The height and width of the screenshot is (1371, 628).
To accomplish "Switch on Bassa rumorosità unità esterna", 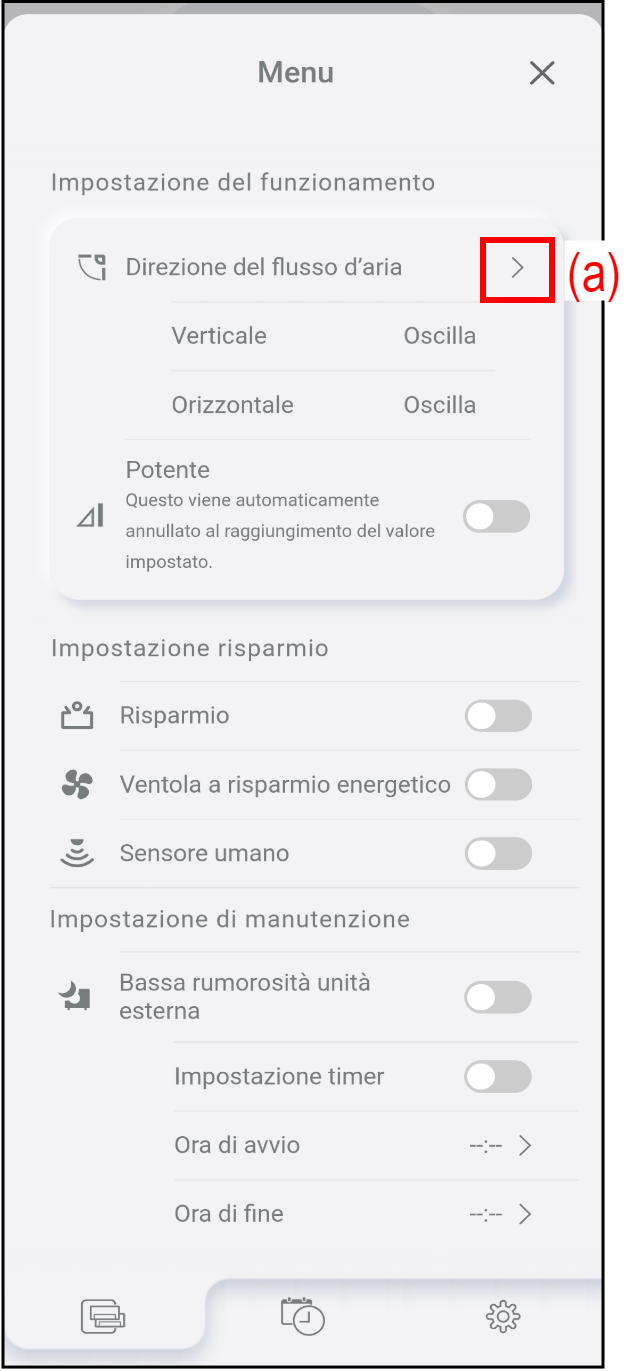I will [498, 997].
